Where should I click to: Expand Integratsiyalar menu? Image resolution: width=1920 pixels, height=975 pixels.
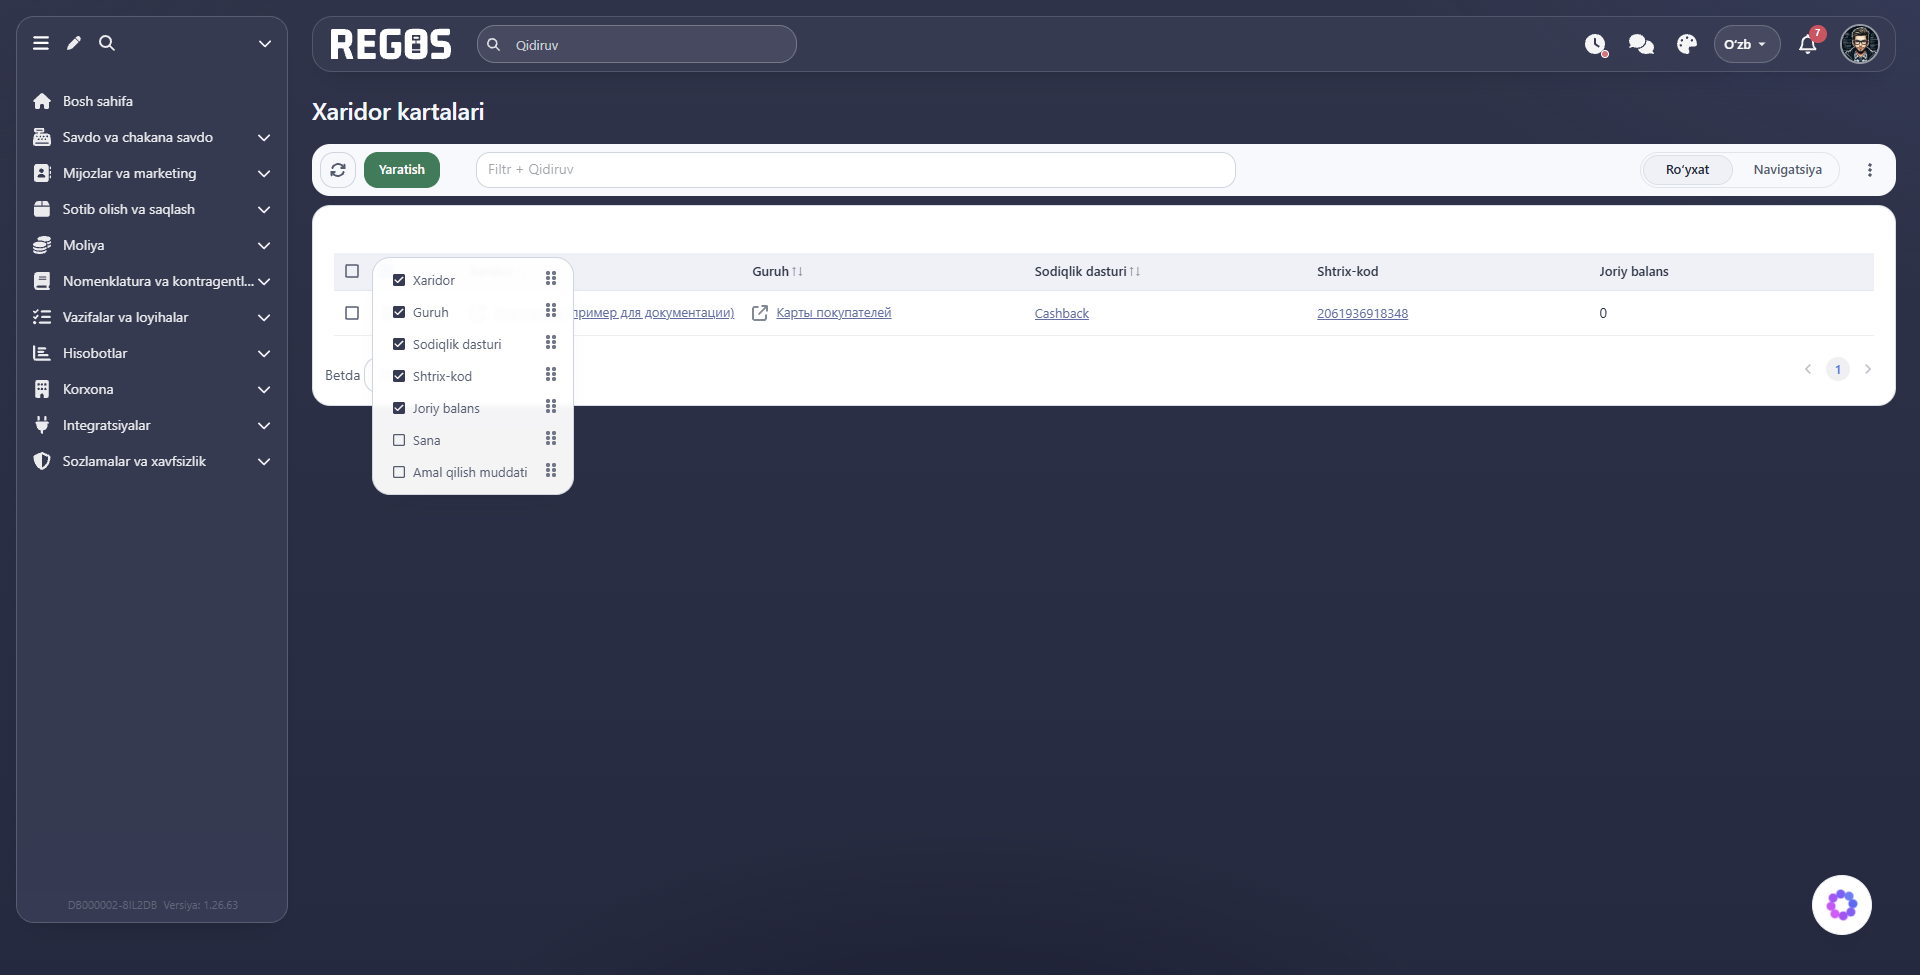point(152,425)
